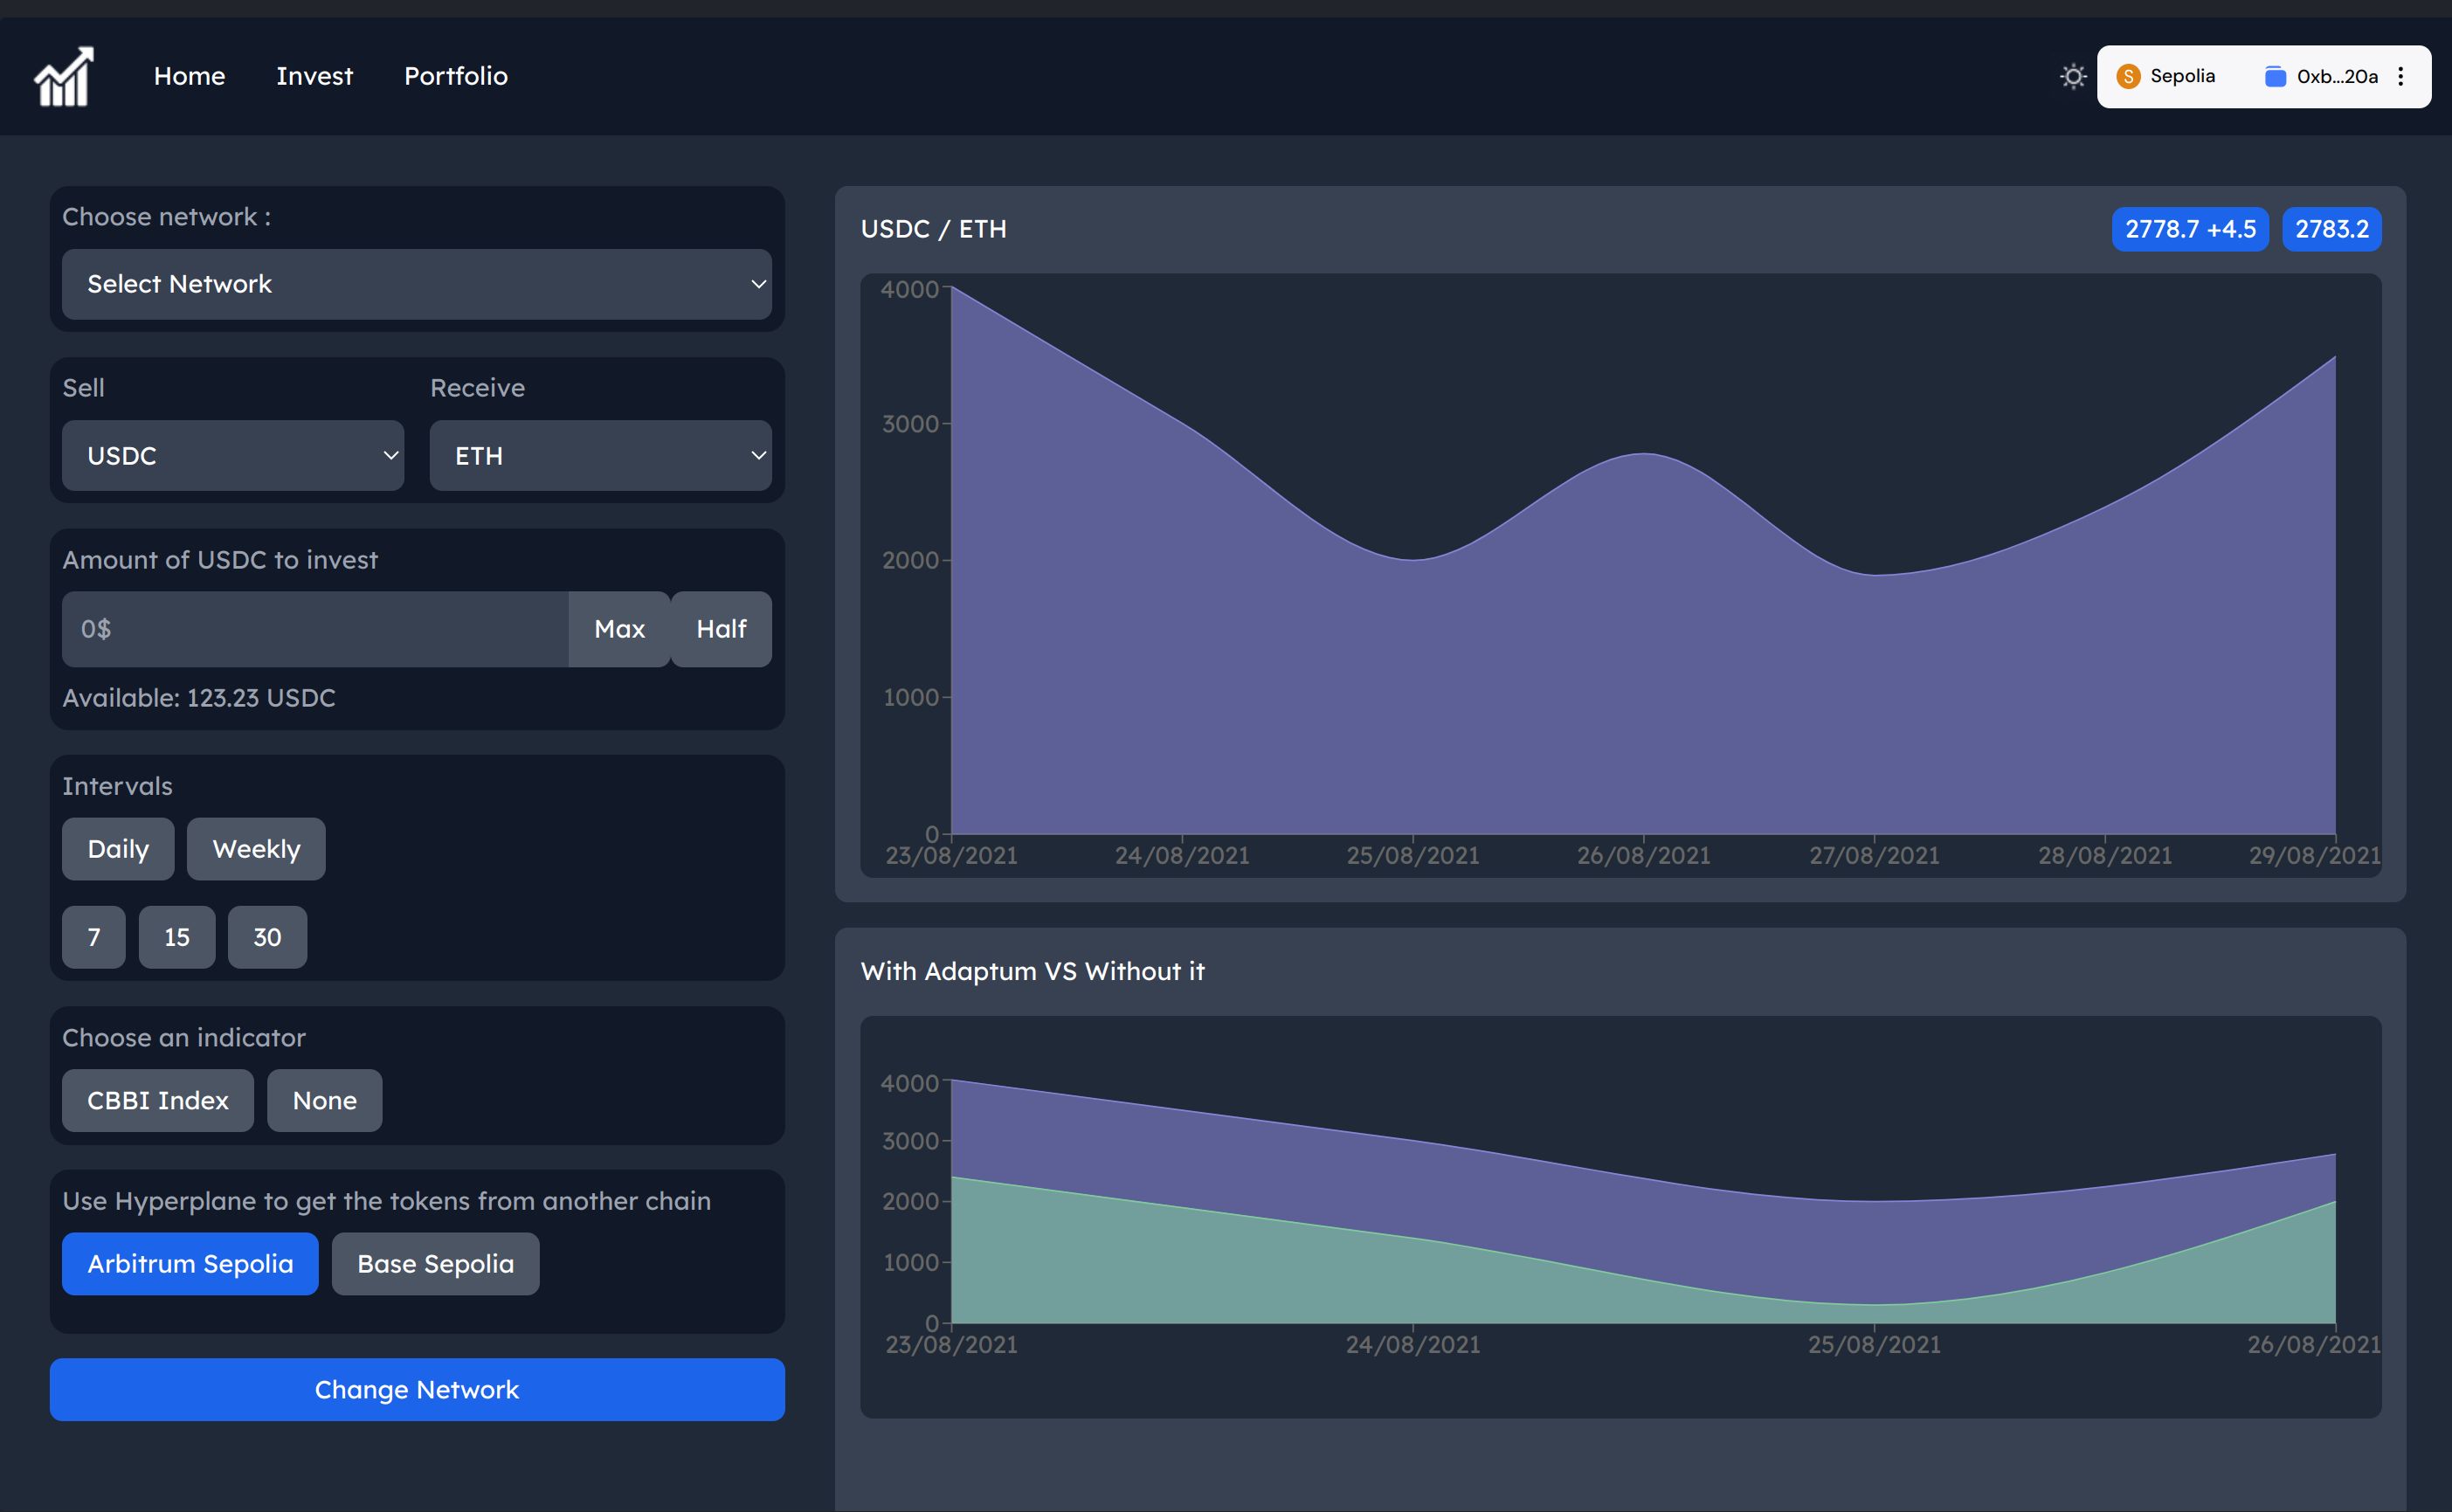This screenshot has height=1512, width=2452.
Task: Click the Change Network button
Action: [x=417, y=1389]
